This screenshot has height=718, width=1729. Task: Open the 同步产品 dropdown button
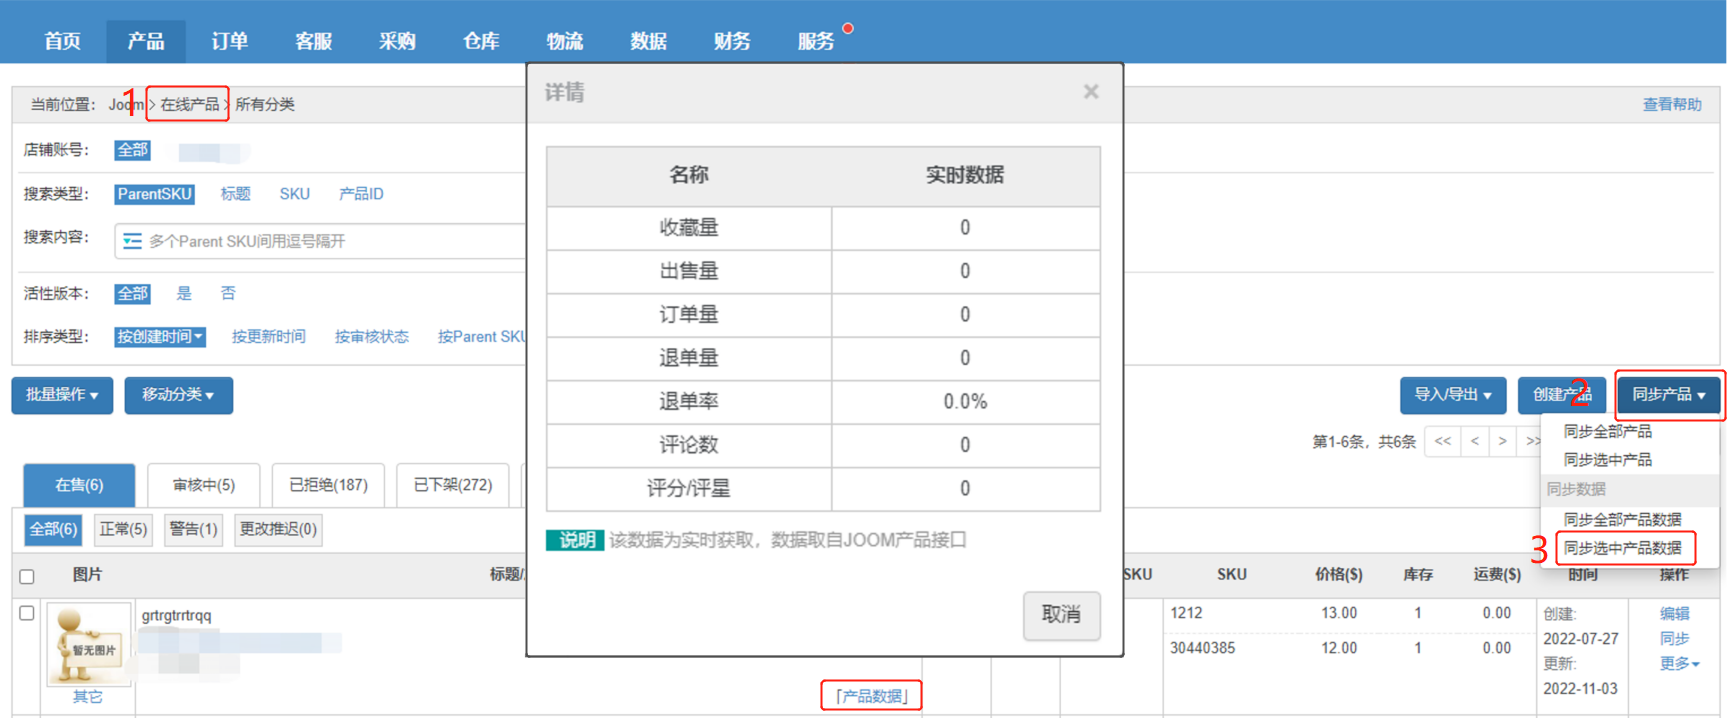tap(1668, 395)
